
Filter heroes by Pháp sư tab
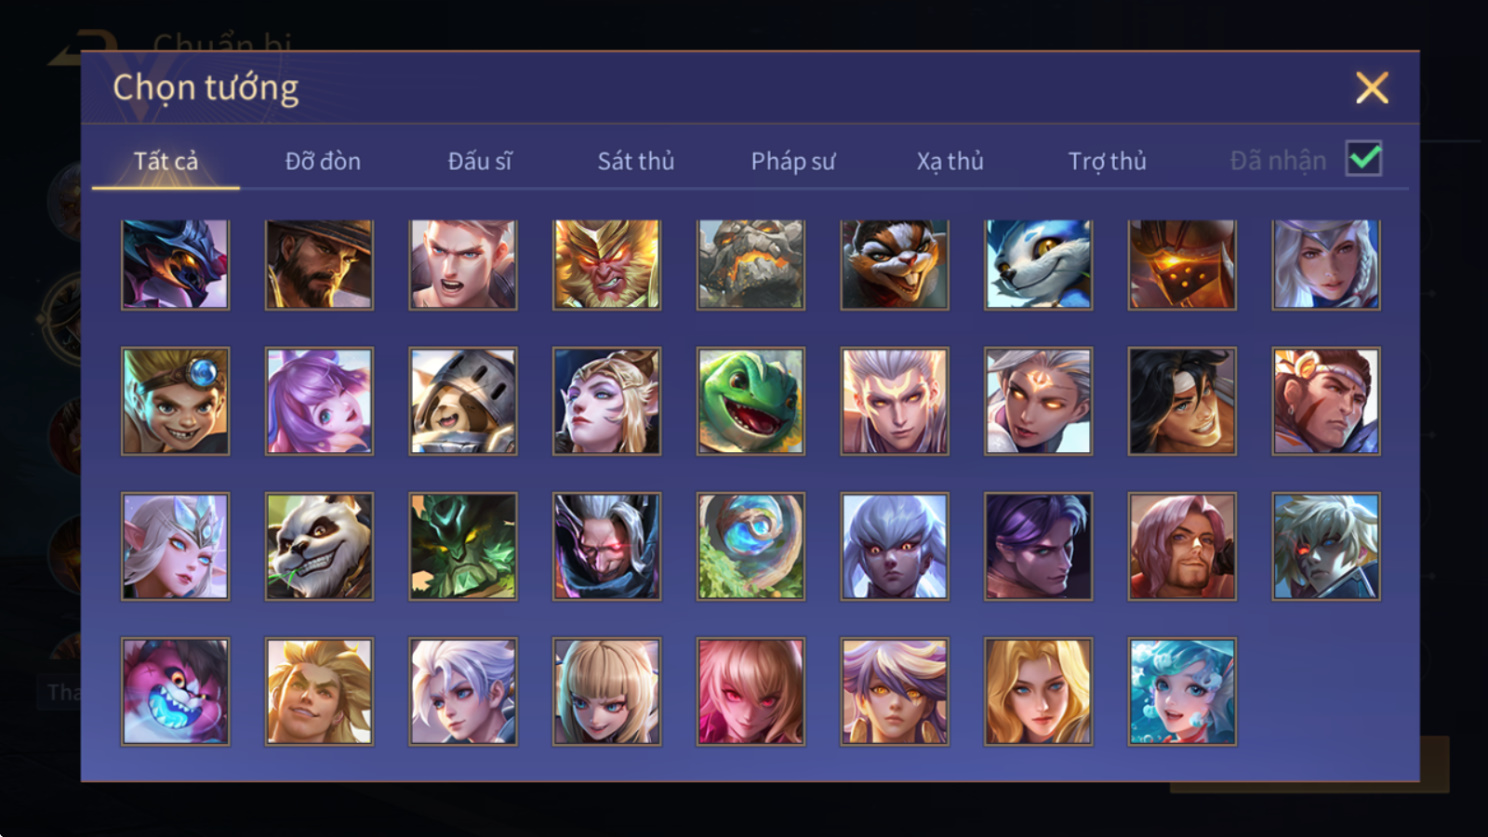[793, 161]
